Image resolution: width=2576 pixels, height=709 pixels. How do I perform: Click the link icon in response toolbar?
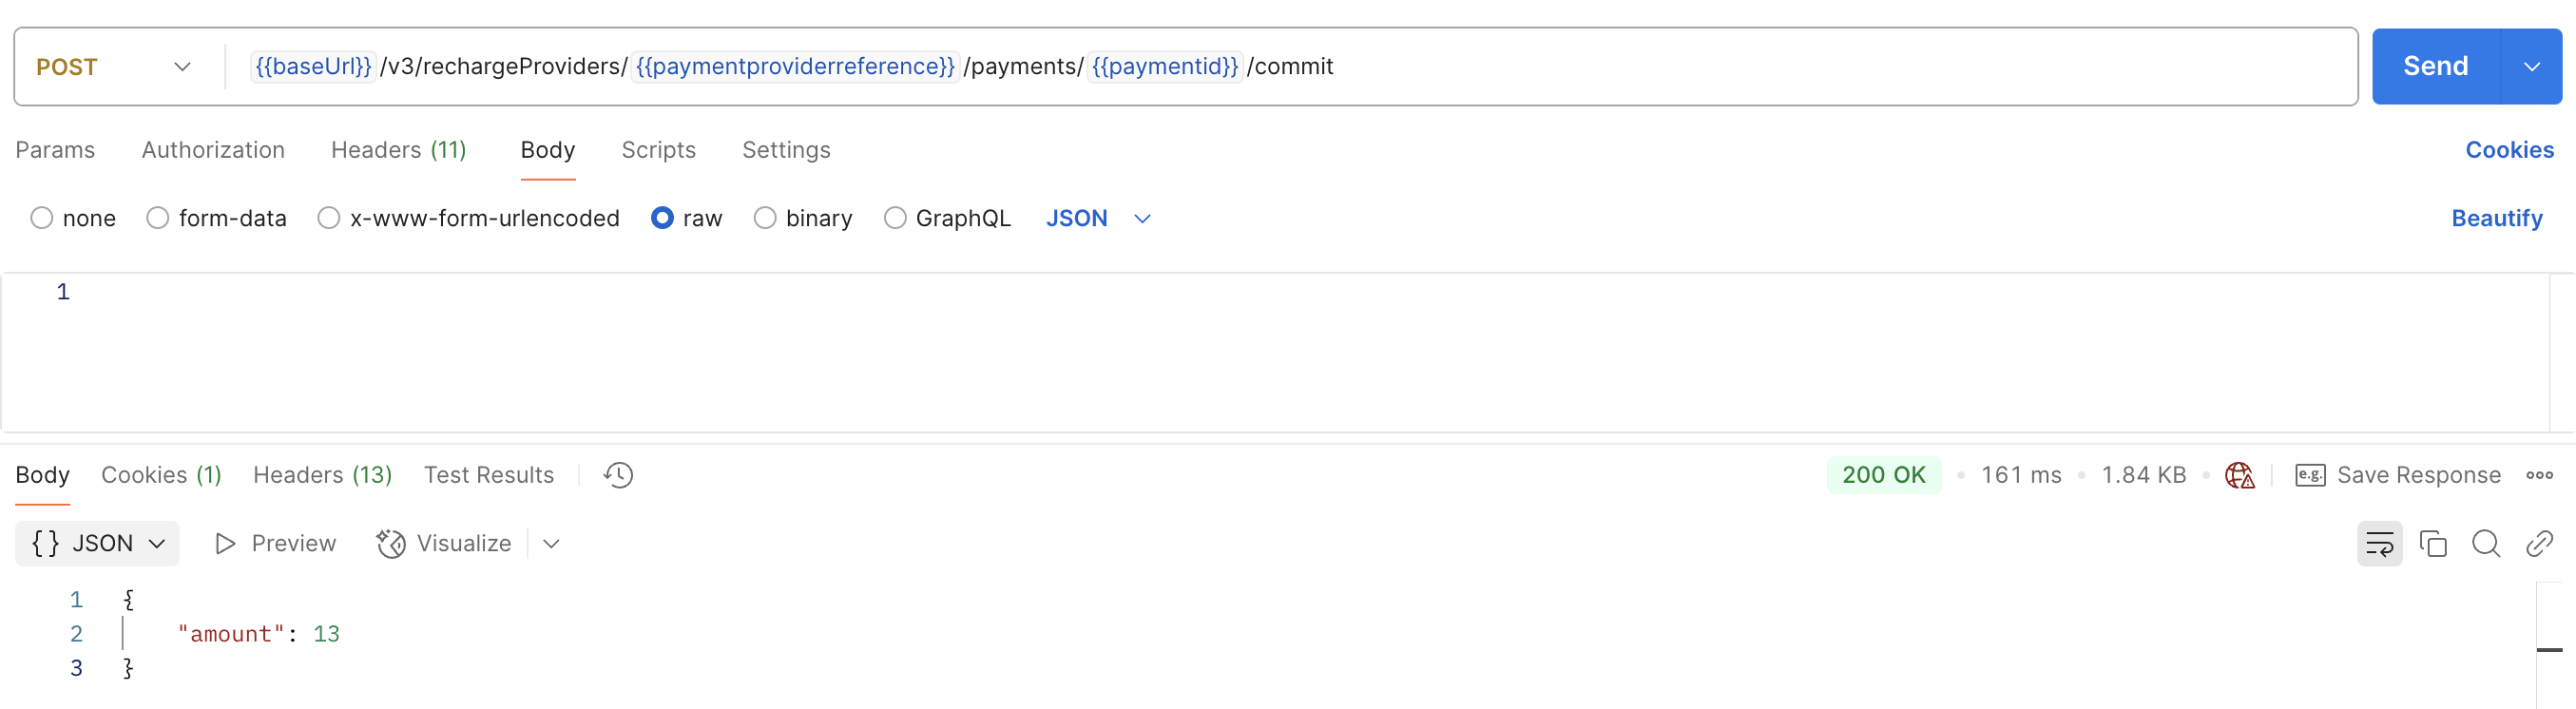pos(2539,544)
